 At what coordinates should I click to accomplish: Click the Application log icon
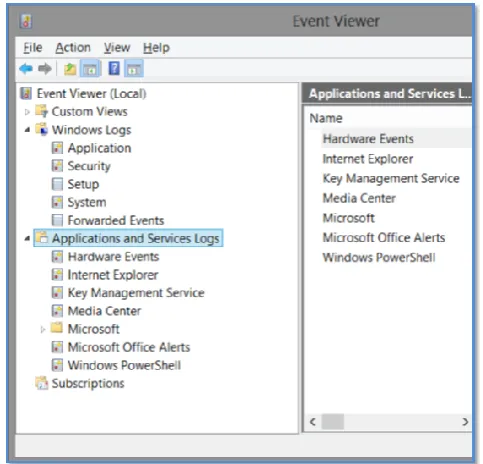57,148
